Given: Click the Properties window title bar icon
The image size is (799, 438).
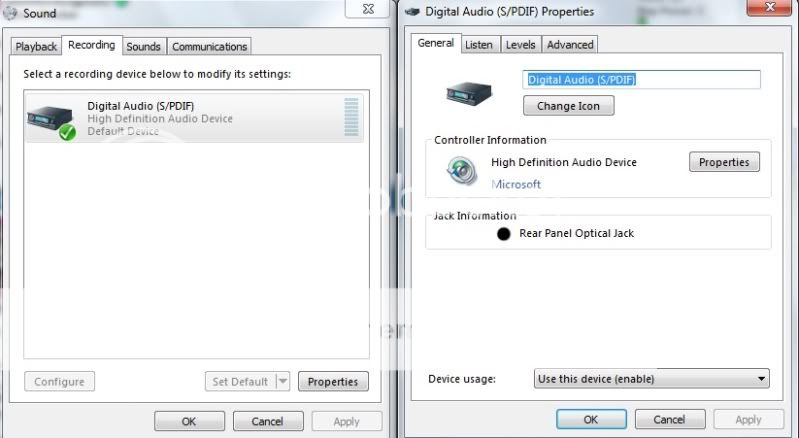Looking at the screenshot, I should tap(412, 12).
